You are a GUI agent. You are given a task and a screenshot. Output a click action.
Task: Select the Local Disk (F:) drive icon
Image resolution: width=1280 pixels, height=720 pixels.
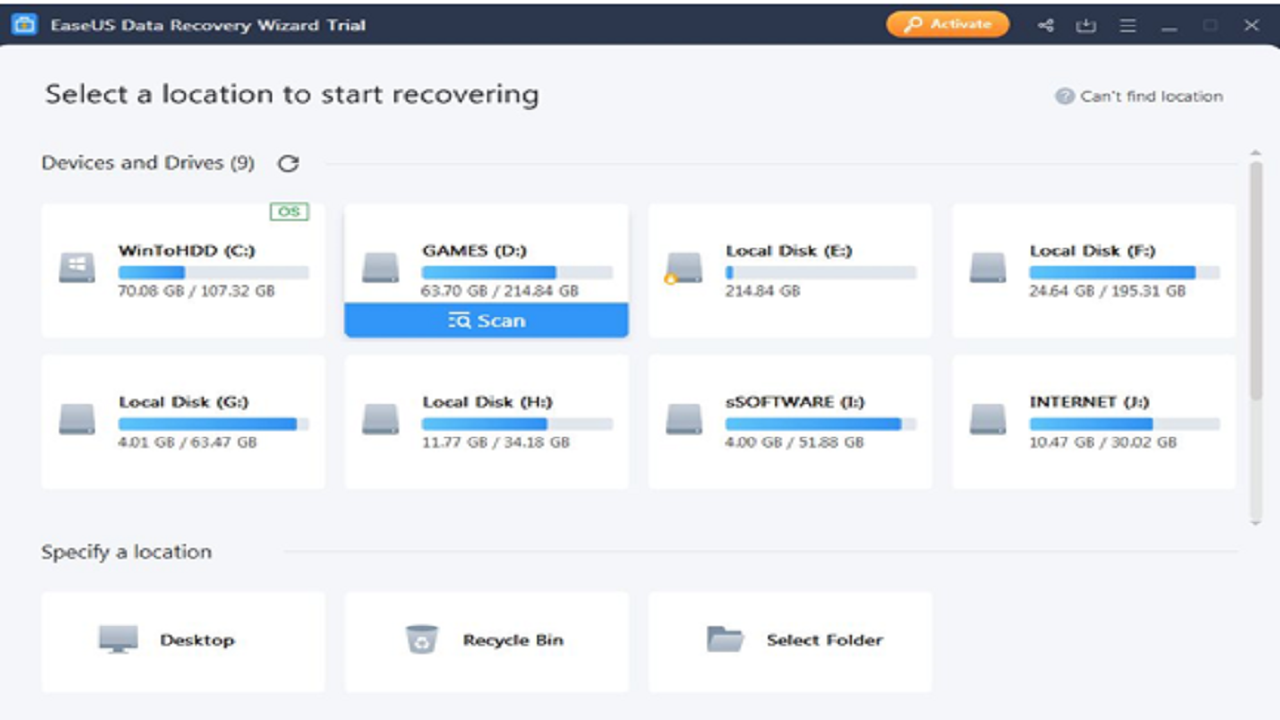click(988, 268)
